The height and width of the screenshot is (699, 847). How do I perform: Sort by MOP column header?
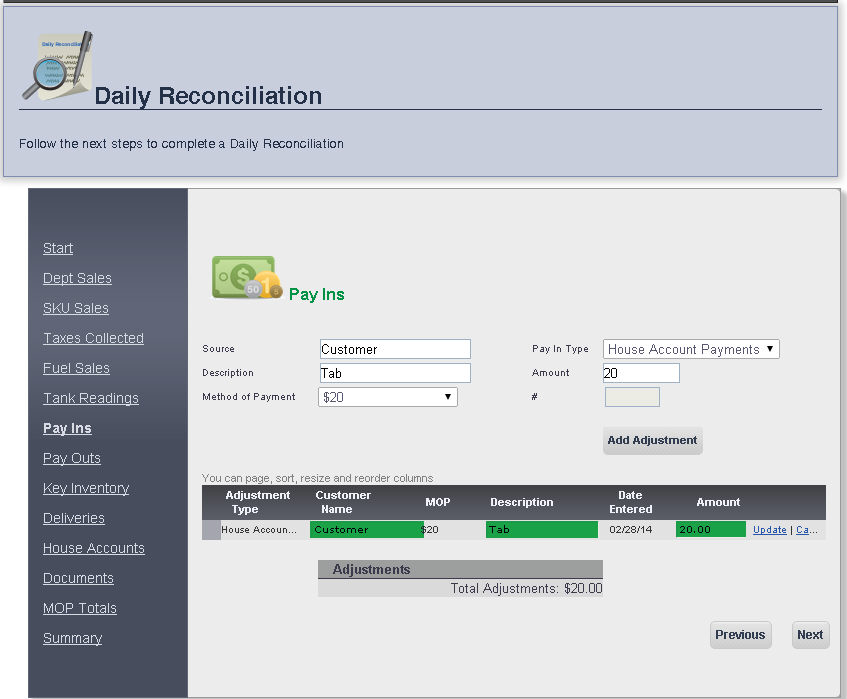pos(438,502)
